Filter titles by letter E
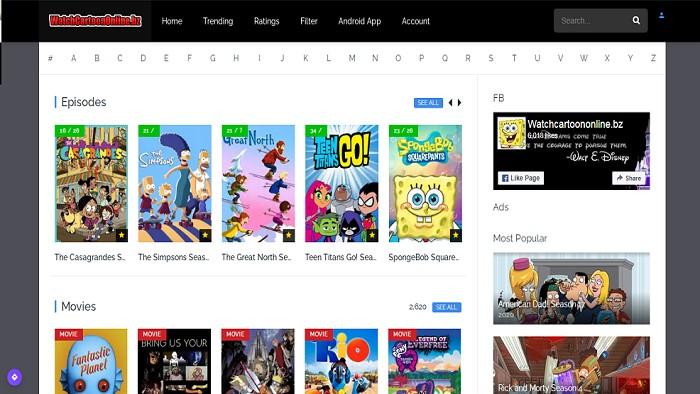Image resolution: width=700 pixels, height=394 pixels. coord(166,58)
